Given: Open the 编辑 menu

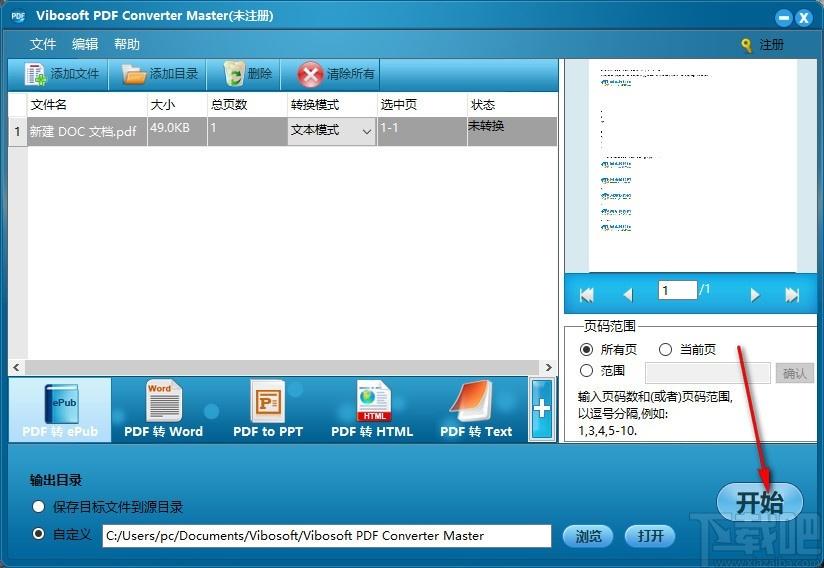Looking at the screenshot, I should pos(85,44).
